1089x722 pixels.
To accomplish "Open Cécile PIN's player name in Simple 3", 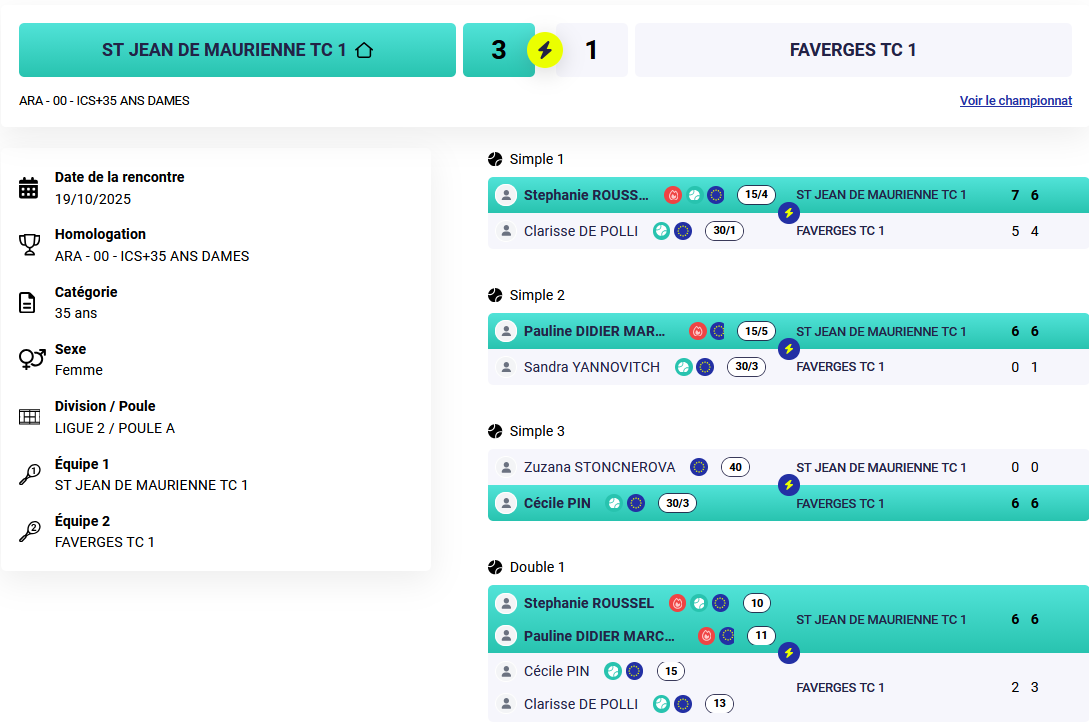I will [557, 503].
